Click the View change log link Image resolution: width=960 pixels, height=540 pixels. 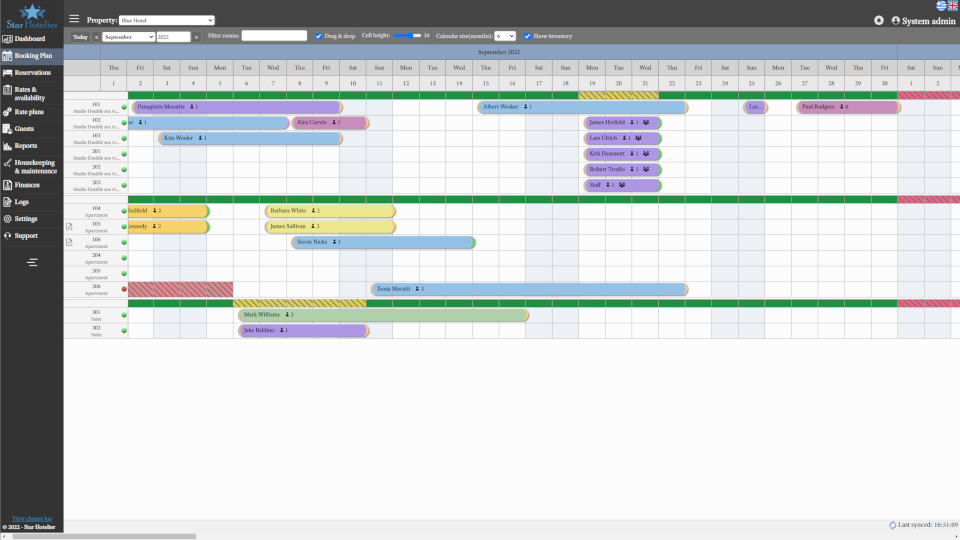(32, 519)
